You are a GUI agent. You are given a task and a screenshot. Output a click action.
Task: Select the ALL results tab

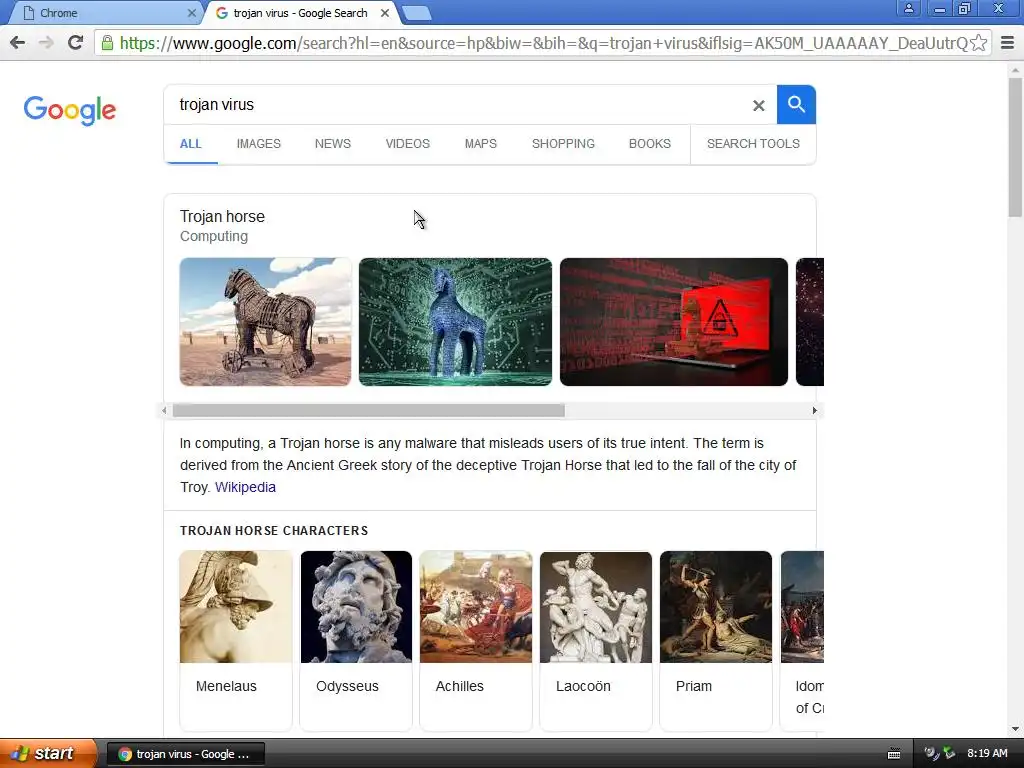(x=191, y=144)
